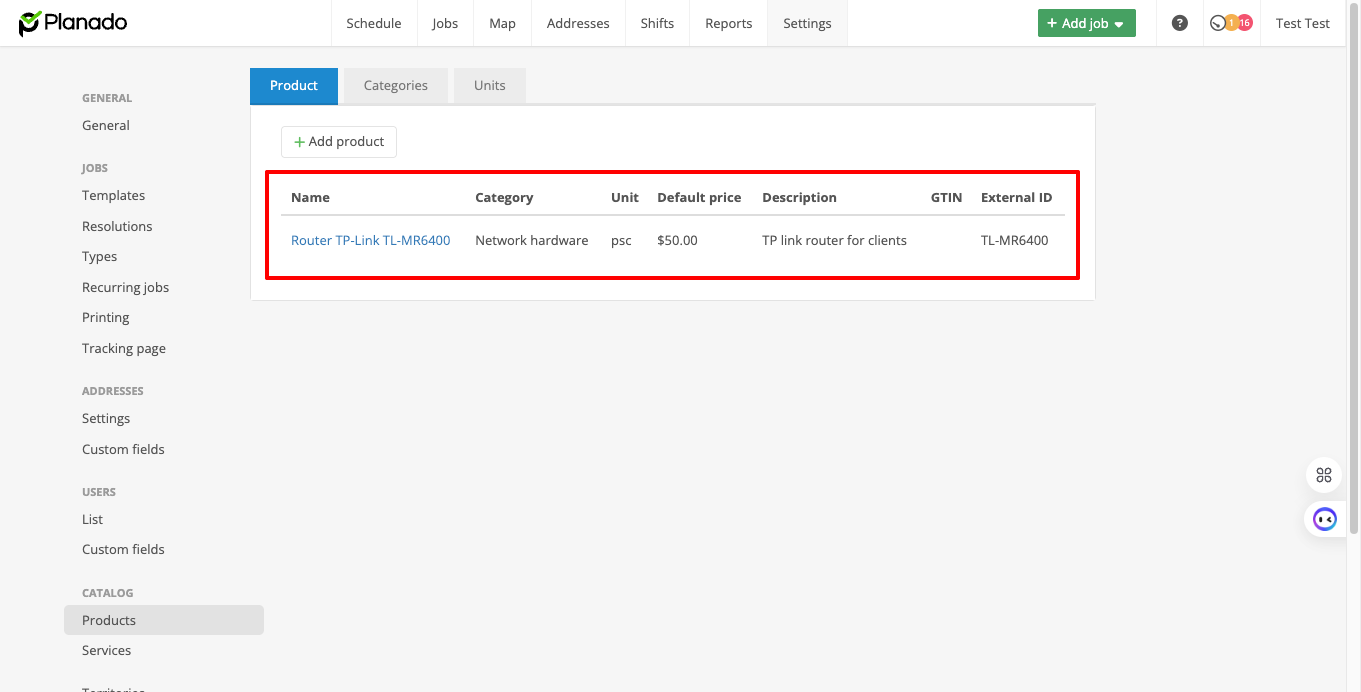Viewport: 1361px width, 692px height.
Task: Click the page vertical scrollbar
Action: click(1355, 270)
